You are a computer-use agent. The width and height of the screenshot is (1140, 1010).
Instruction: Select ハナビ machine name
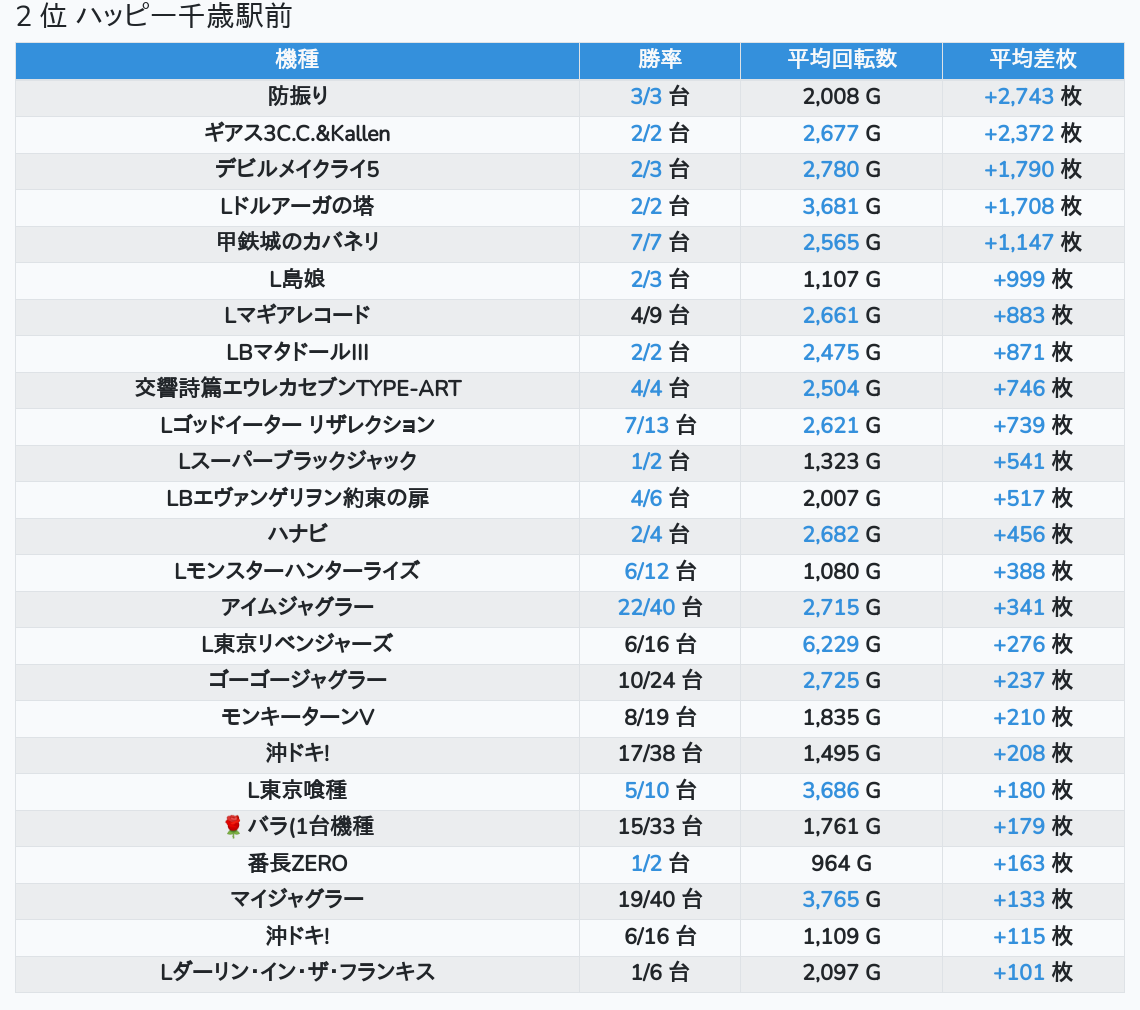click(x=297, y=534)
